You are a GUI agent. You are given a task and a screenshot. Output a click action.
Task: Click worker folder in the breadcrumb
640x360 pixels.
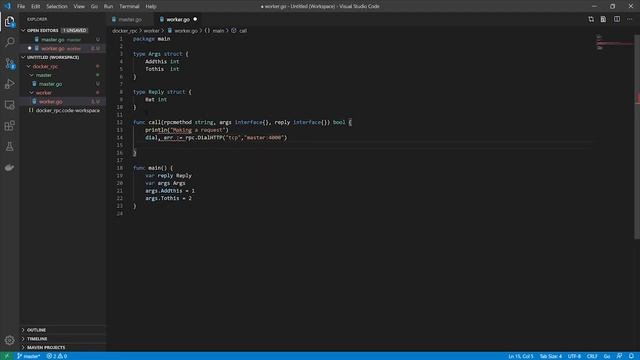(x=151, y=31)
